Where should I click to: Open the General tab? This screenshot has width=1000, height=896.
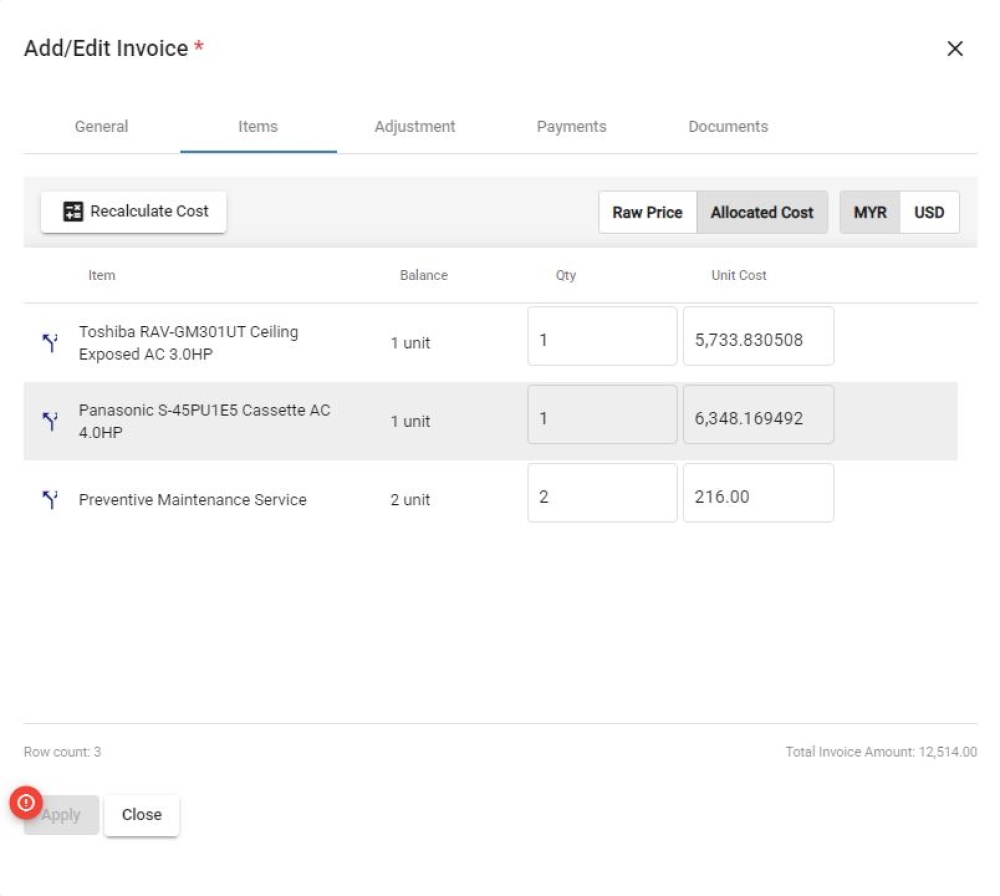click(x=101, y=126)
